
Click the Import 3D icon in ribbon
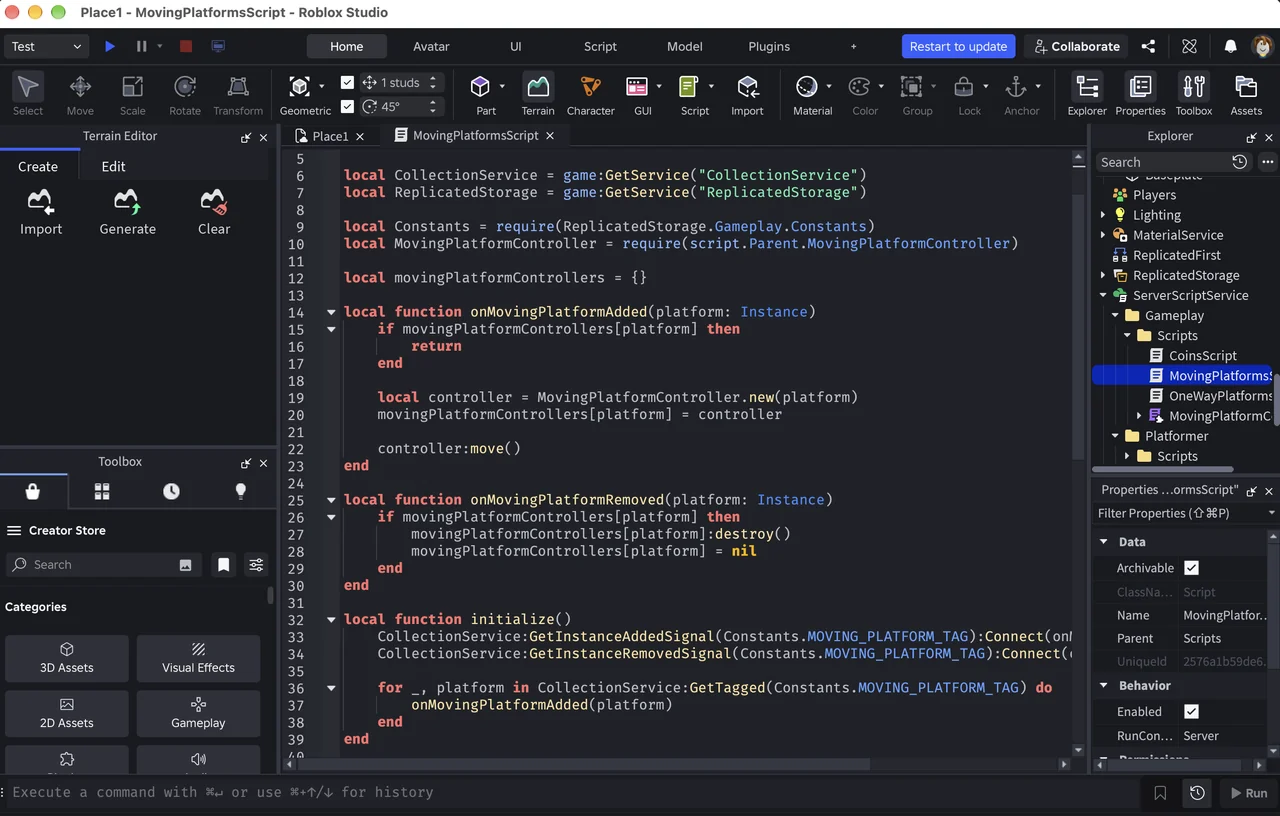pos(747,95)
